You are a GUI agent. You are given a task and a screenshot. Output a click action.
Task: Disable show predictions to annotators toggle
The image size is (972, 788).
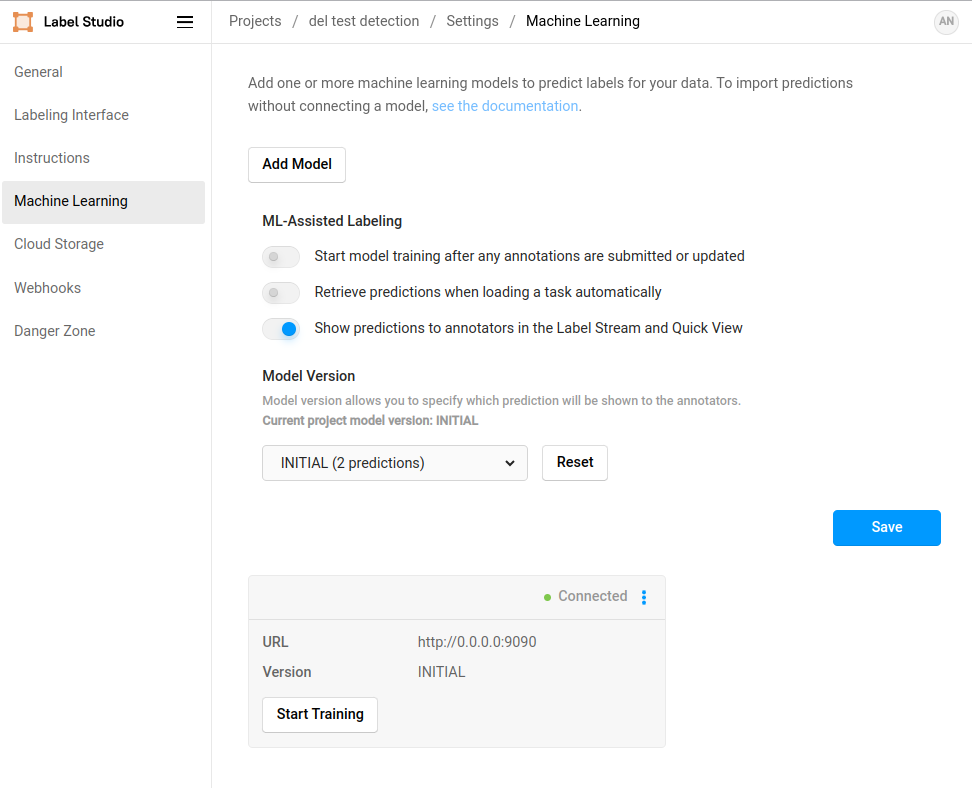281,329
